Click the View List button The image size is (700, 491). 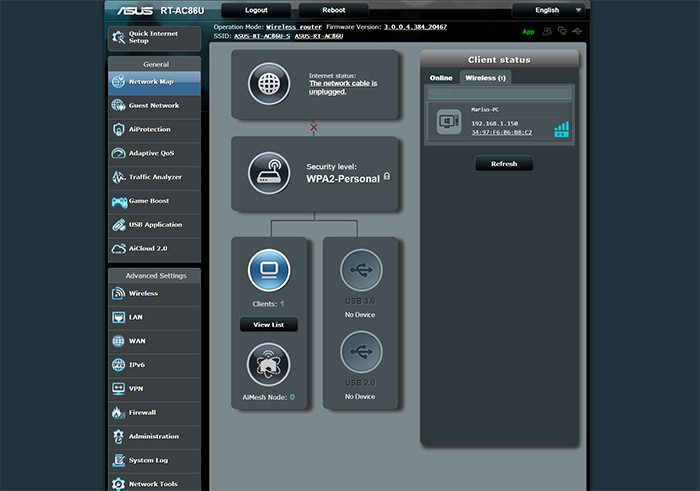point(269,325)
